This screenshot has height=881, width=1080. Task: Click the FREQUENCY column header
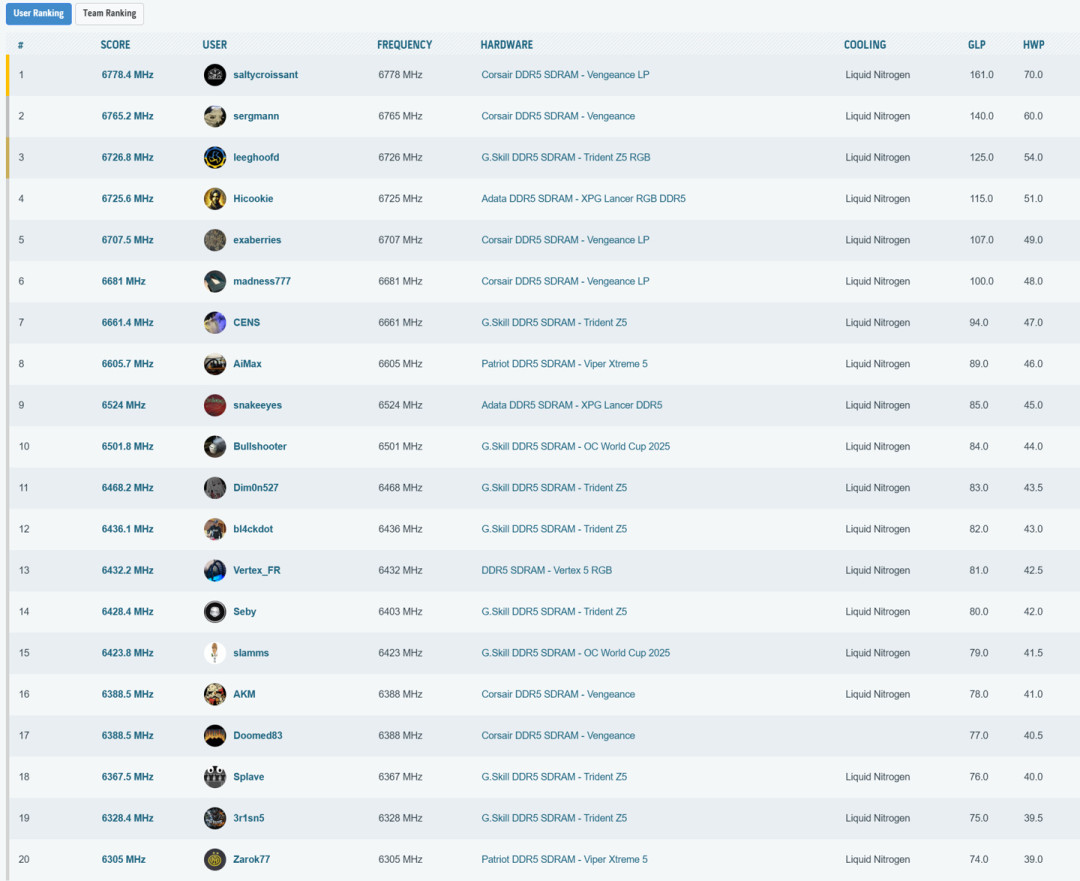404,45
